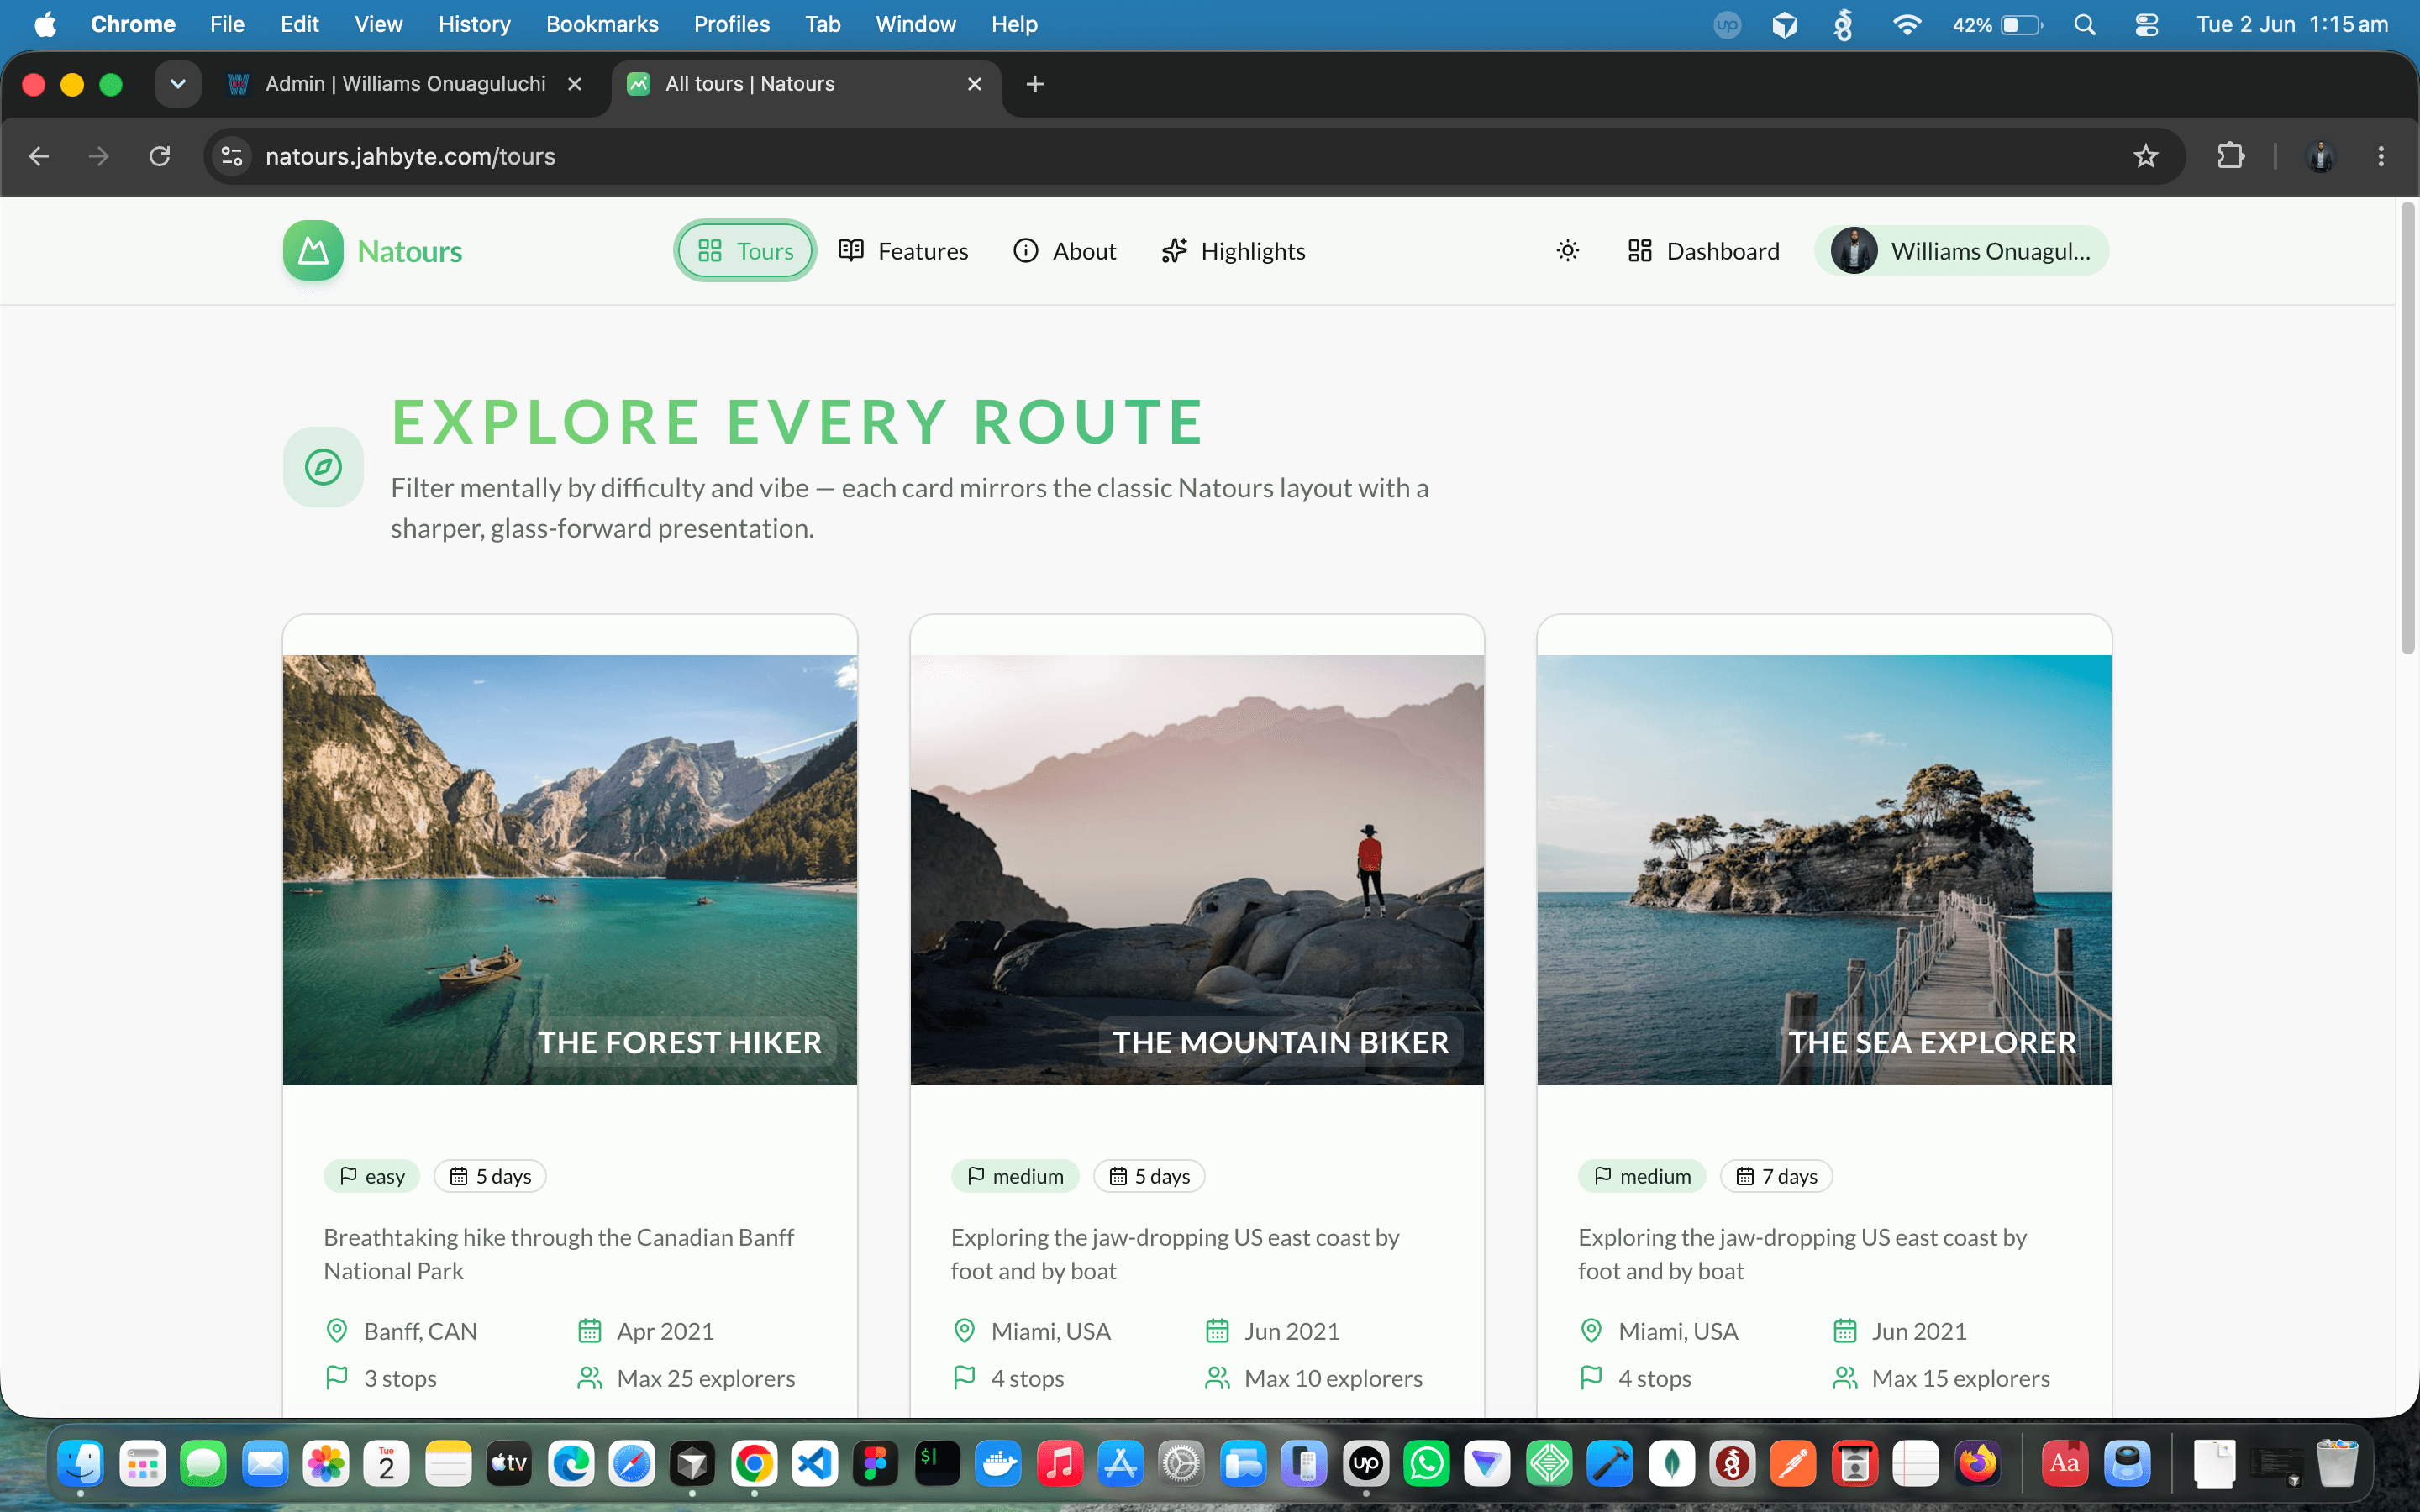Image resolution: width=2420 pixels, height=1512 pixels.
Task: Click the page vertical scrollbar
Action: (2408, 430)
